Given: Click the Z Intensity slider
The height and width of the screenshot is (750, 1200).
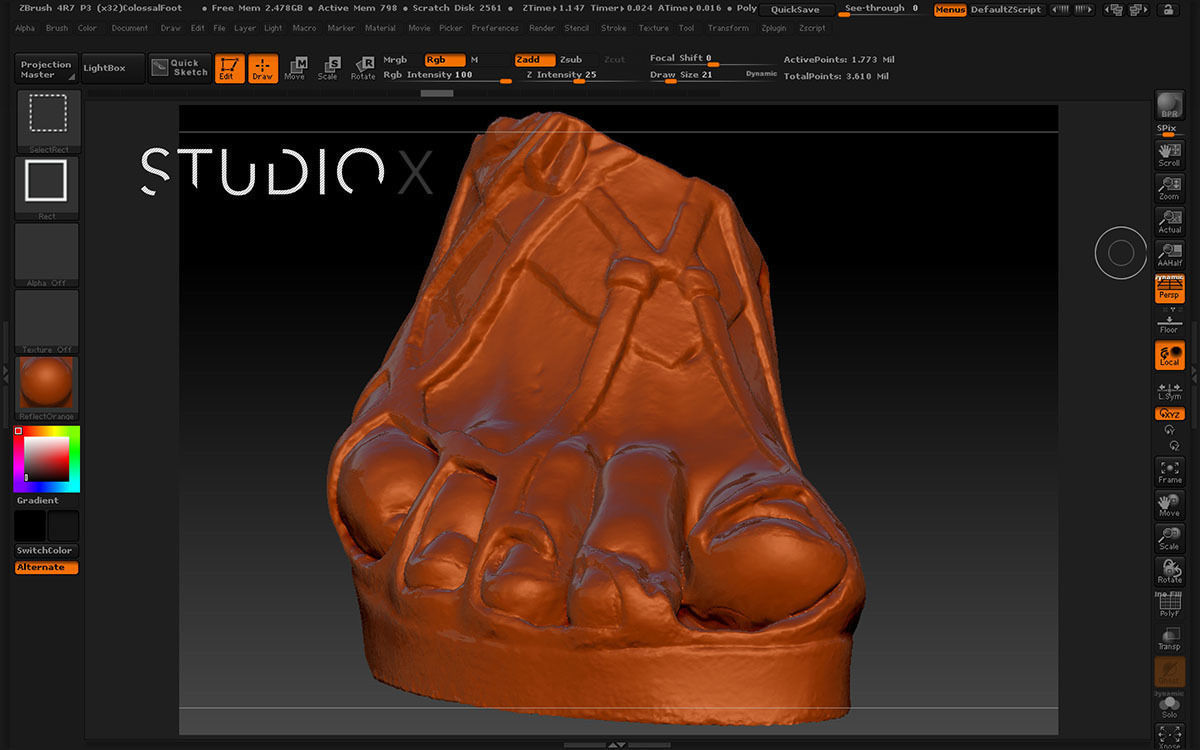Looking at the screenshot, I should coord(580,75).
